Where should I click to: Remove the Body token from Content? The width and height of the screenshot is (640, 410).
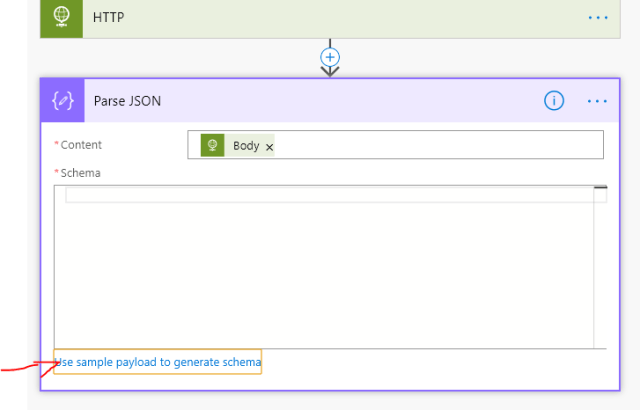click(x=270, y=147)
